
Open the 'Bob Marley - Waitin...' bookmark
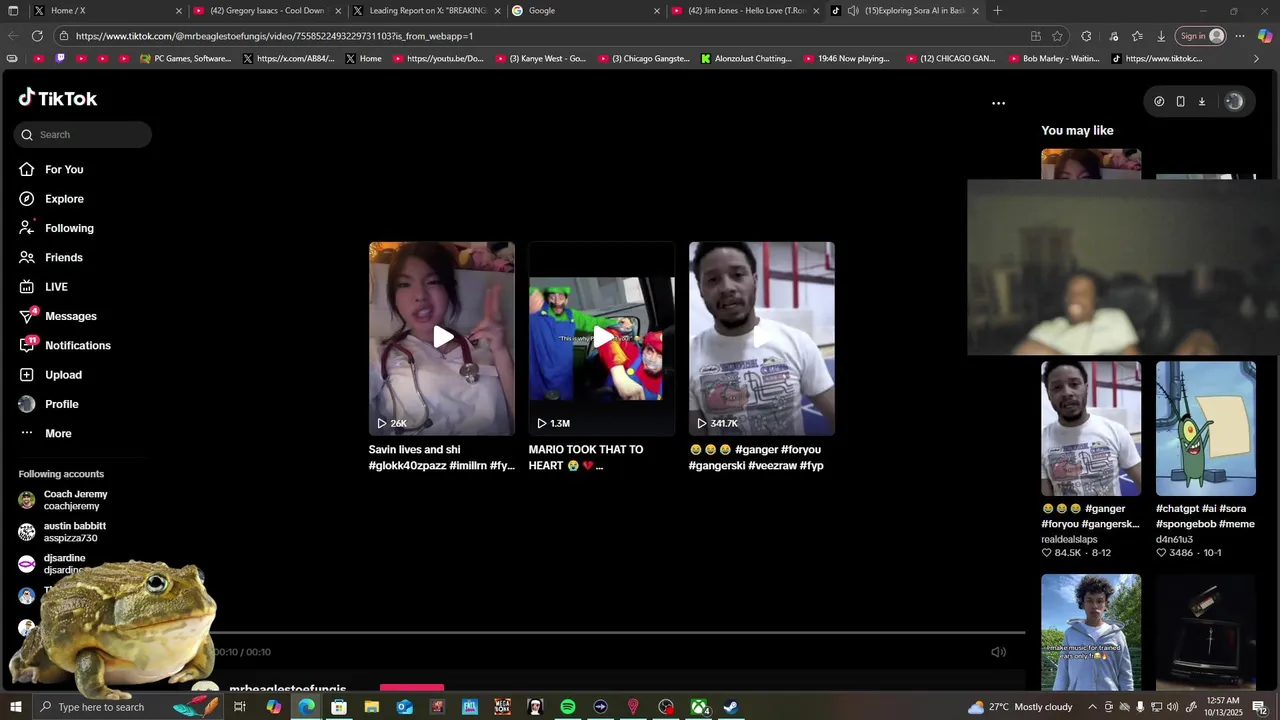[x=1053, y=59]
